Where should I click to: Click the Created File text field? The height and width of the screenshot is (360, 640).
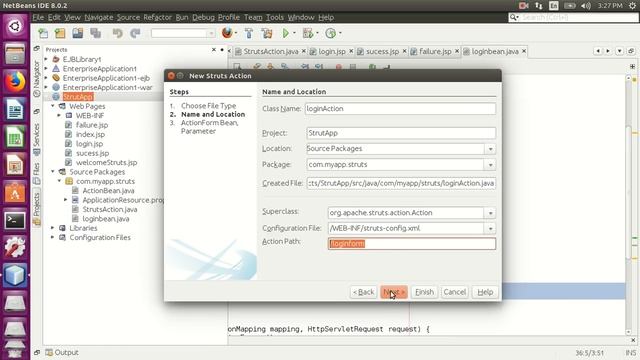point(401,183)
